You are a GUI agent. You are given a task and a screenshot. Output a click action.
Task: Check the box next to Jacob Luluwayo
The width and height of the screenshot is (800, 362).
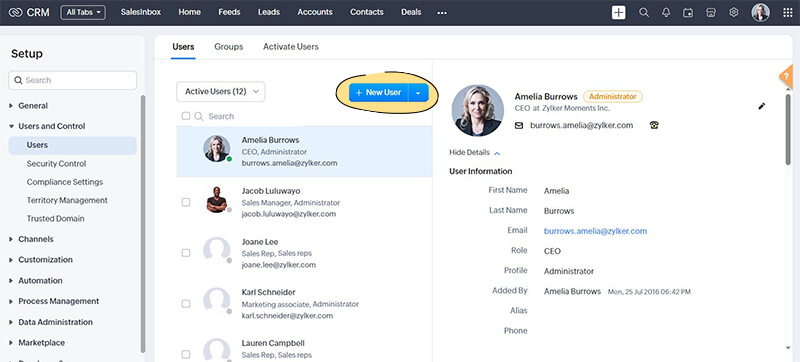(186, 202)
